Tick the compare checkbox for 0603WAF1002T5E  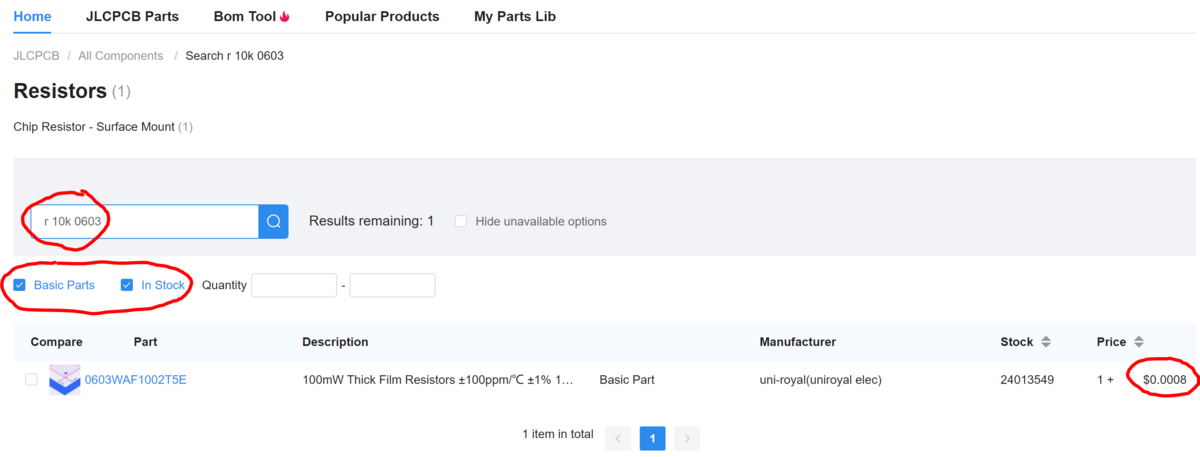[31, 380]
